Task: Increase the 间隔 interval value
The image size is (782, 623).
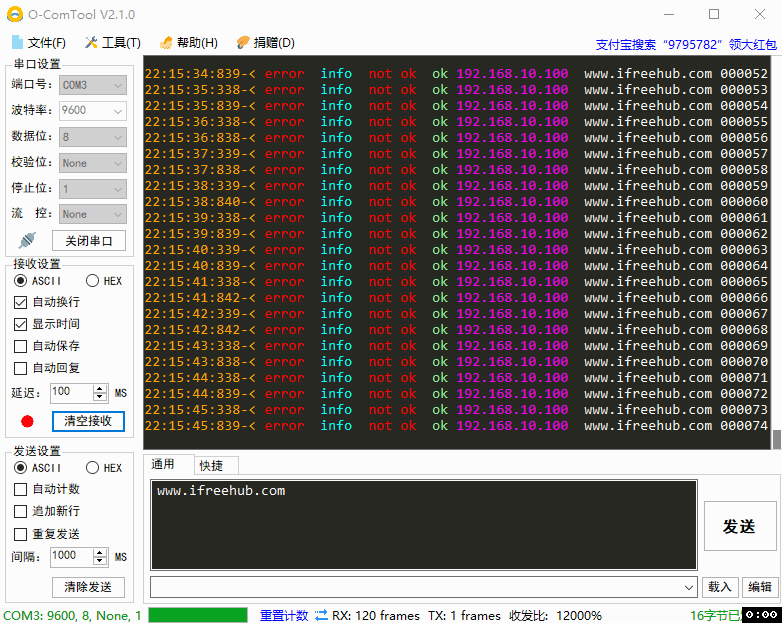Action: (100, 553)
